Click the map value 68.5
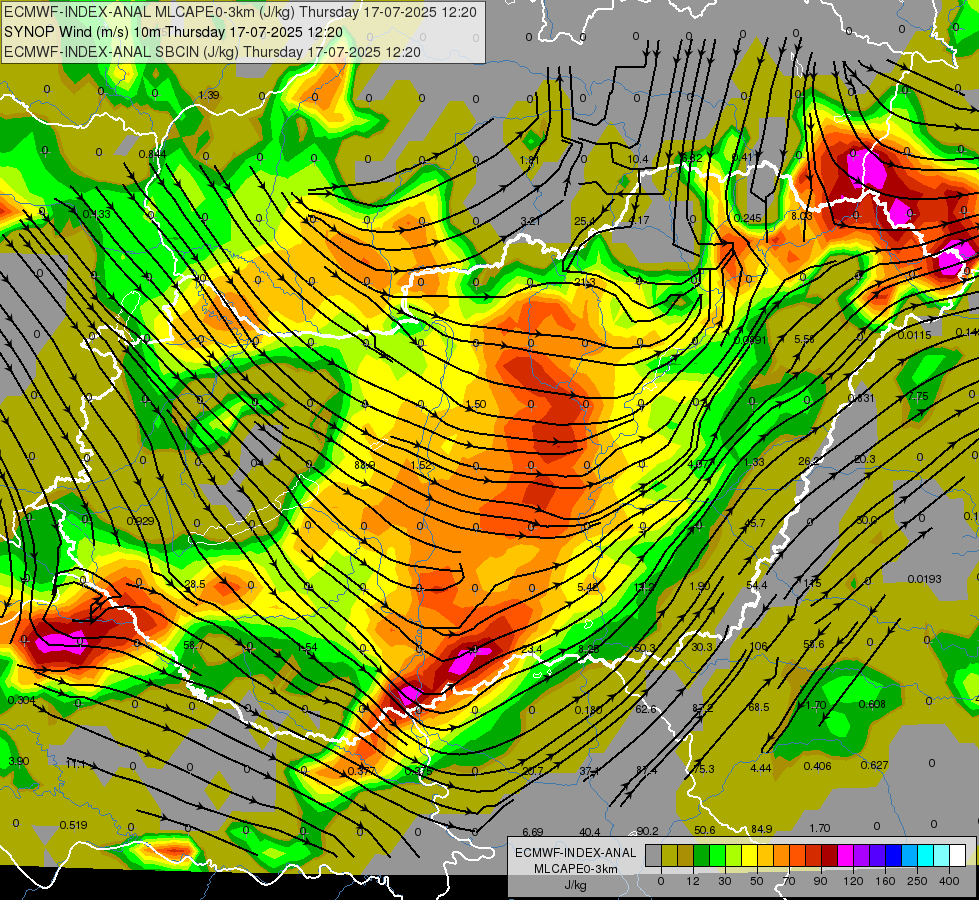This screenshot has width=979, height=900. (x=759, y=707)
